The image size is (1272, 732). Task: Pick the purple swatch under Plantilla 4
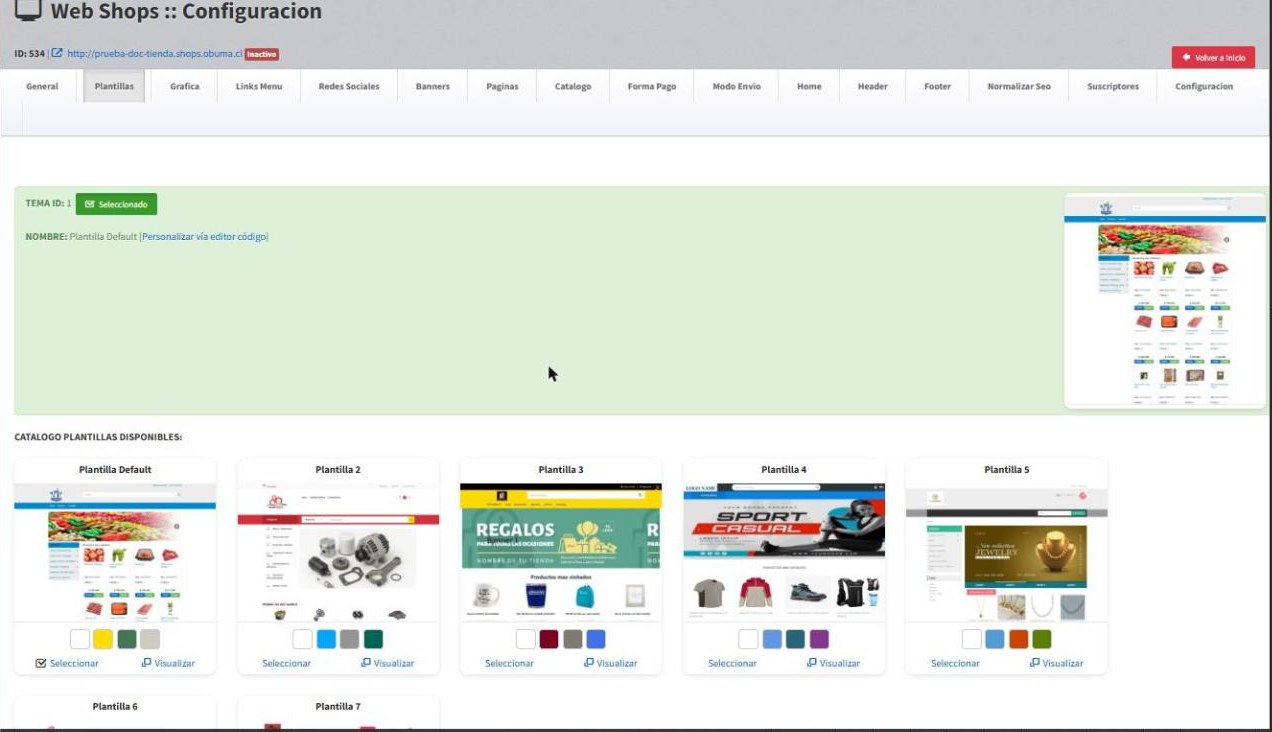pos(819,639)
